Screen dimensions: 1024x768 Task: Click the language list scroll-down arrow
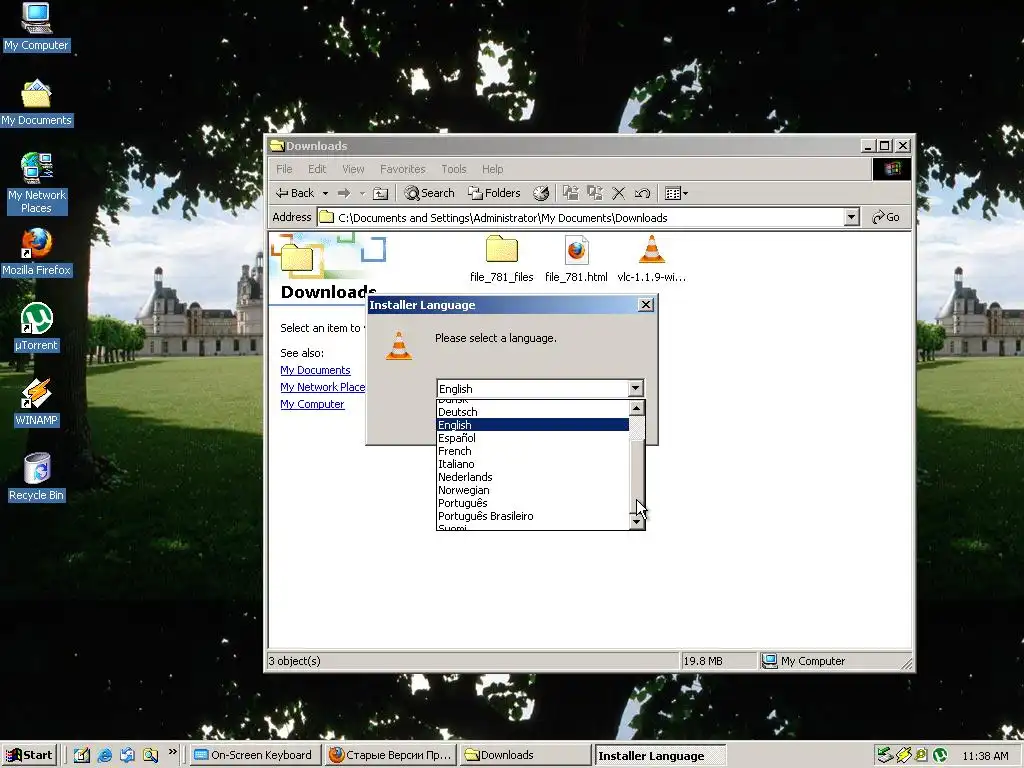637,522
